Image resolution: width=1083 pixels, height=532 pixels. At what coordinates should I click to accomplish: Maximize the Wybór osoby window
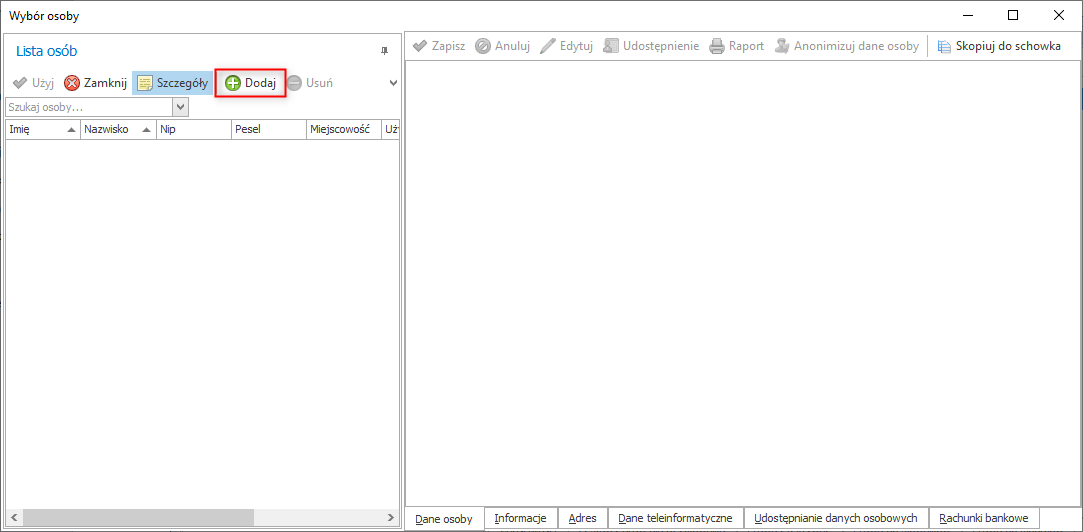[1013, 15]
